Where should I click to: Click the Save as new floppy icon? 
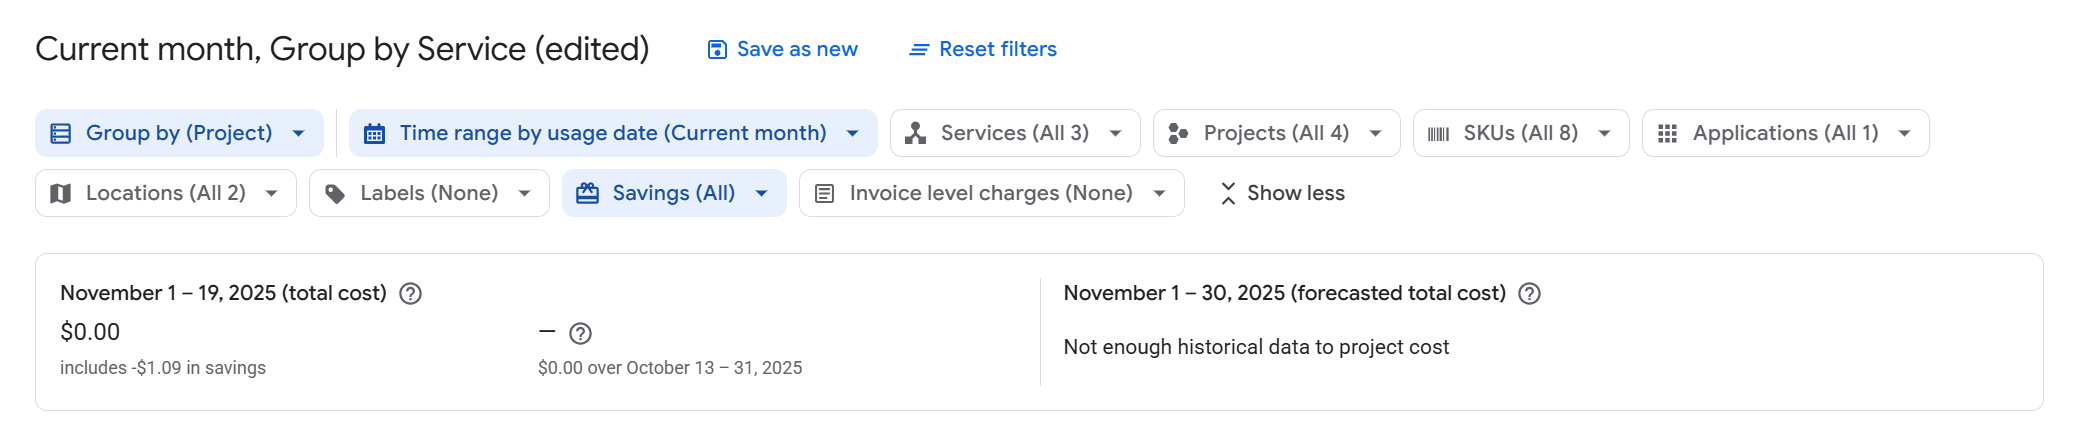(x=717, y=49)
